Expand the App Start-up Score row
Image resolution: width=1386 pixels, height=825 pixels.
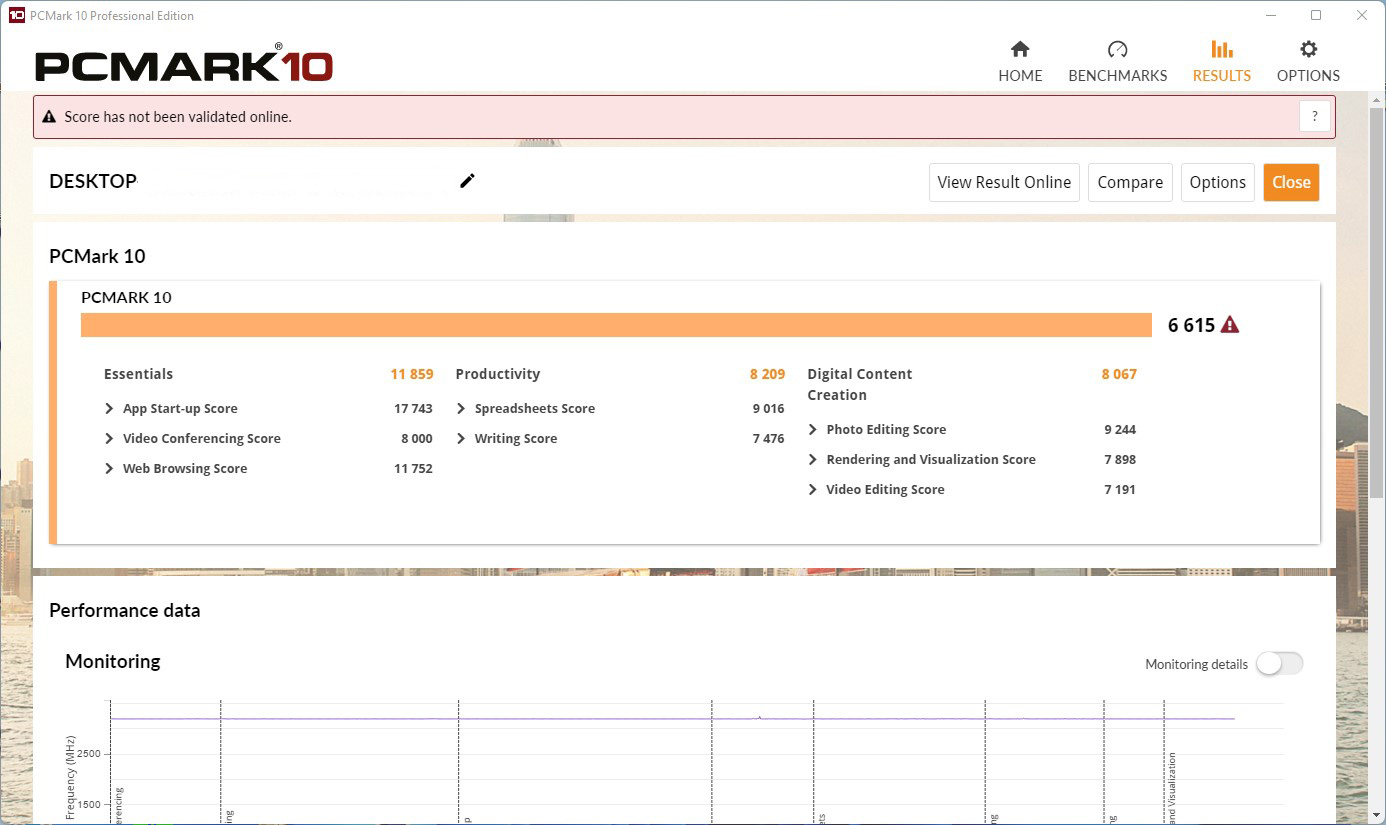pyautogui.click(x=109, y=408)
